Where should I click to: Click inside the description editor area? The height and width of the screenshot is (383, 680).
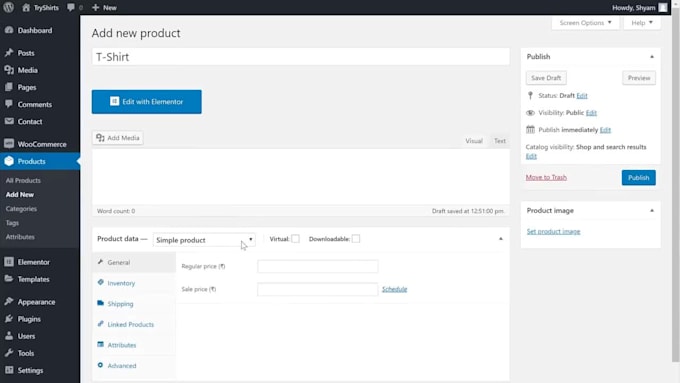tap(301, 177)
